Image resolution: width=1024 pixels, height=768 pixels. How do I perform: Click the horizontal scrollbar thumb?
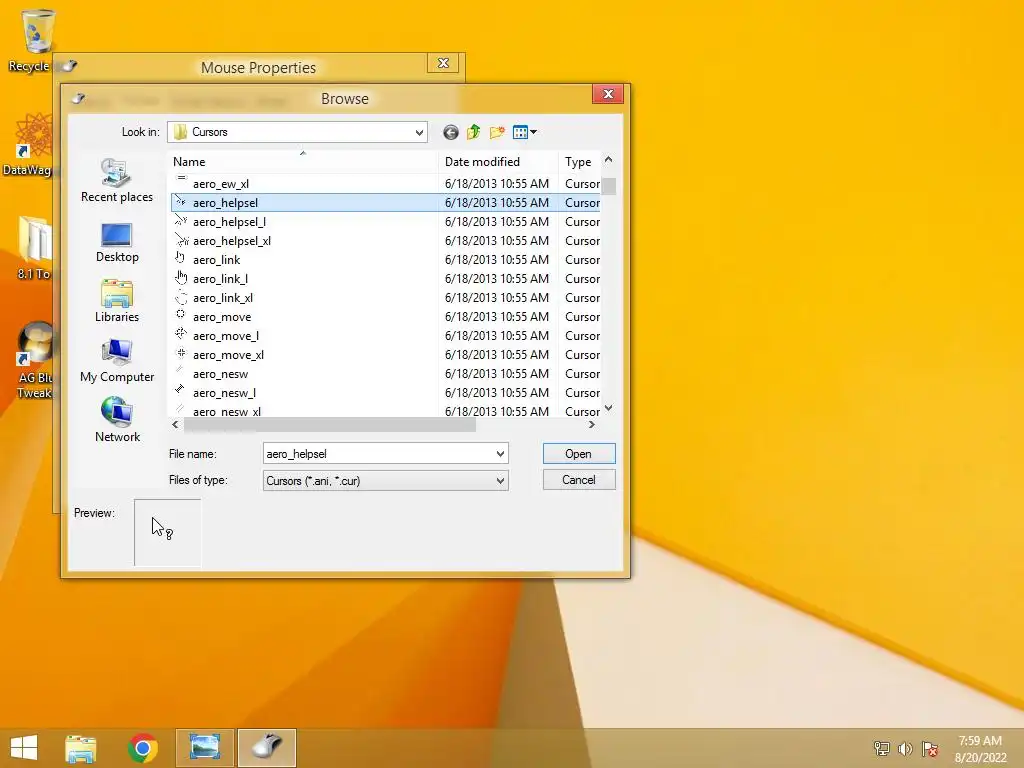click(x=330, y=425)
